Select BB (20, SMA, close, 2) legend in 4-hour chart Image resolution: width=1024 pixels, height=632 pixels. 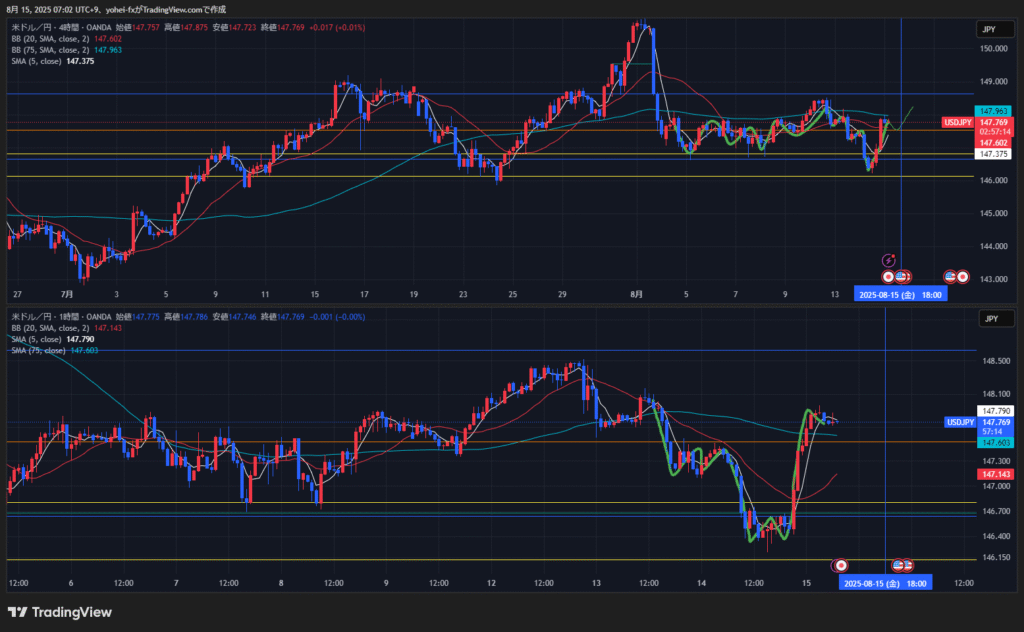pyautogui.click(x=50, y=38)
